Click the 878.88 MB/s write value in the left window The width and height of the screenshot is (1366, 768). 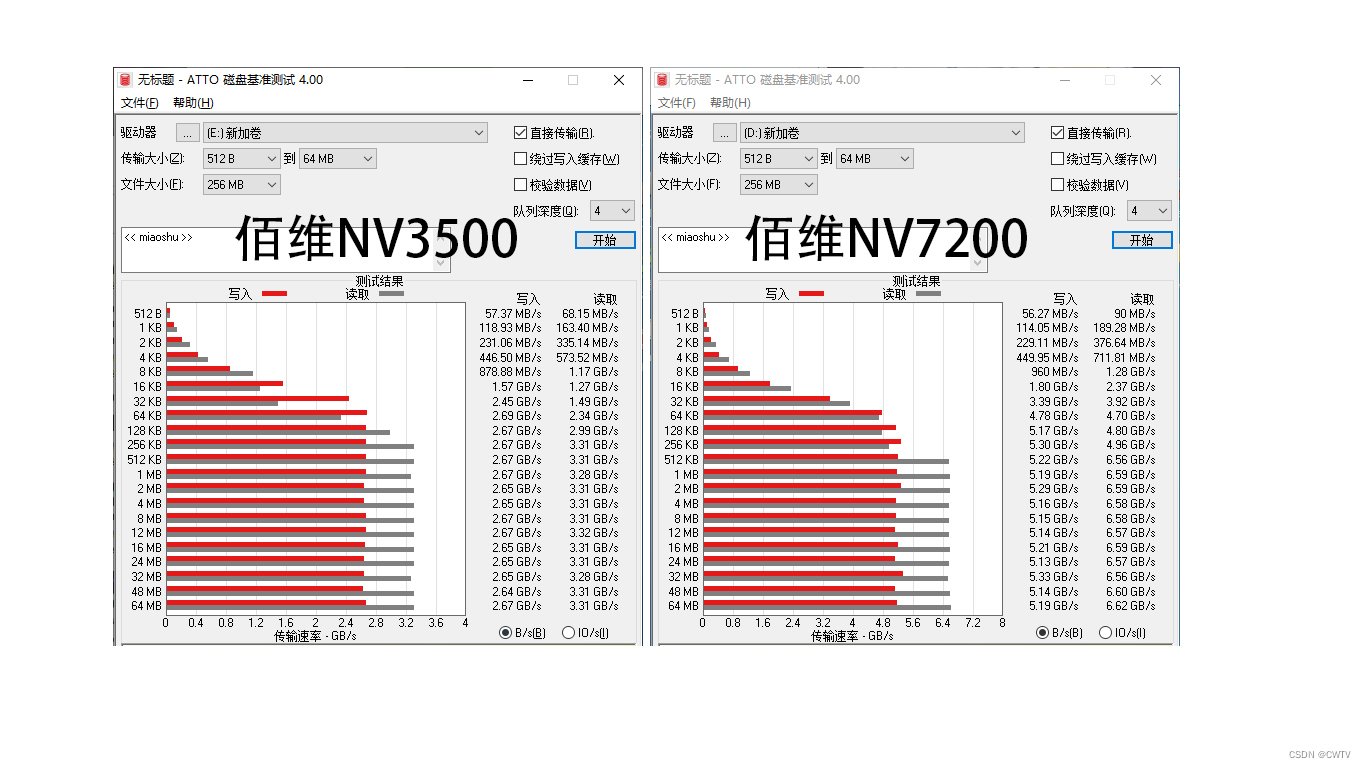(510, 372)
